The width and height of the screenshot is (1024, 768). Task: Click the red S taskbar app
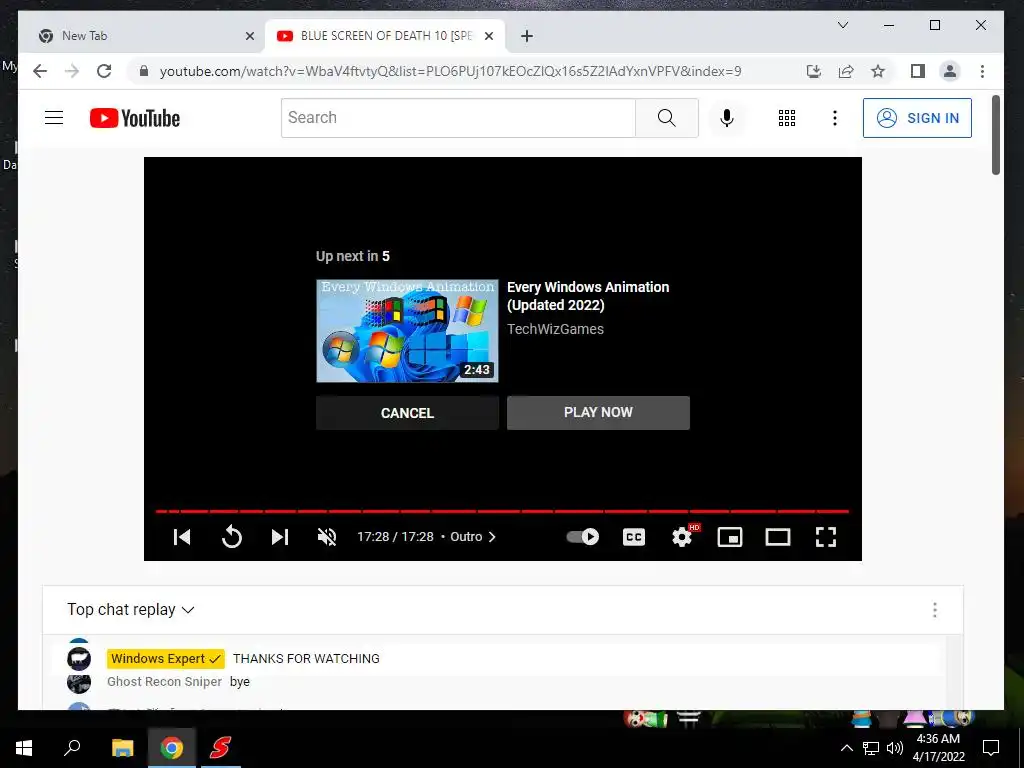coord(220,748)
